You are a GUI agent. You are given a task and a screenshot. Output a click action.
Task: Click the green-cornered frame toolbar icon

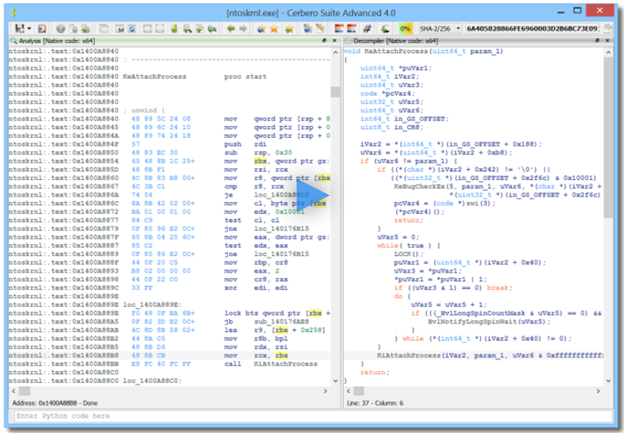click(148, 29)
